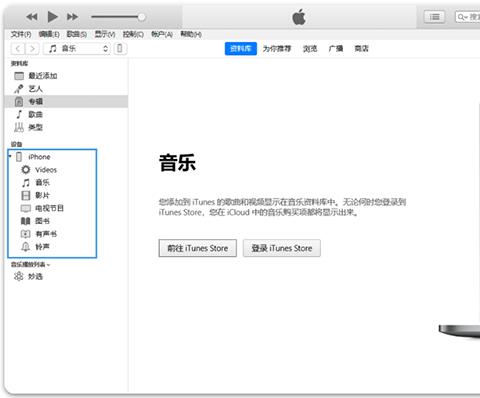Image resolution: width=480 pixels, height=398 pixels.
Task: Click the search field at top right
Action: 468,17
